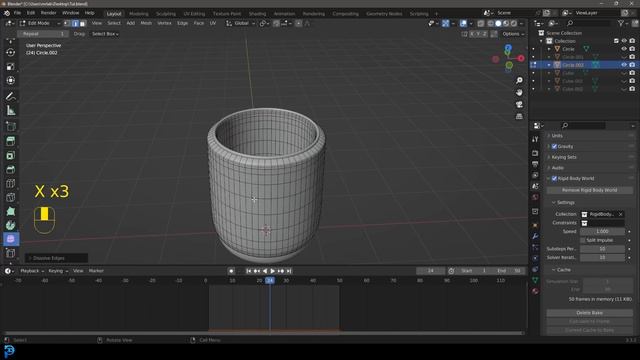Enable face select mode
Screen dimensions: 640x360
[x=82, y=23]
